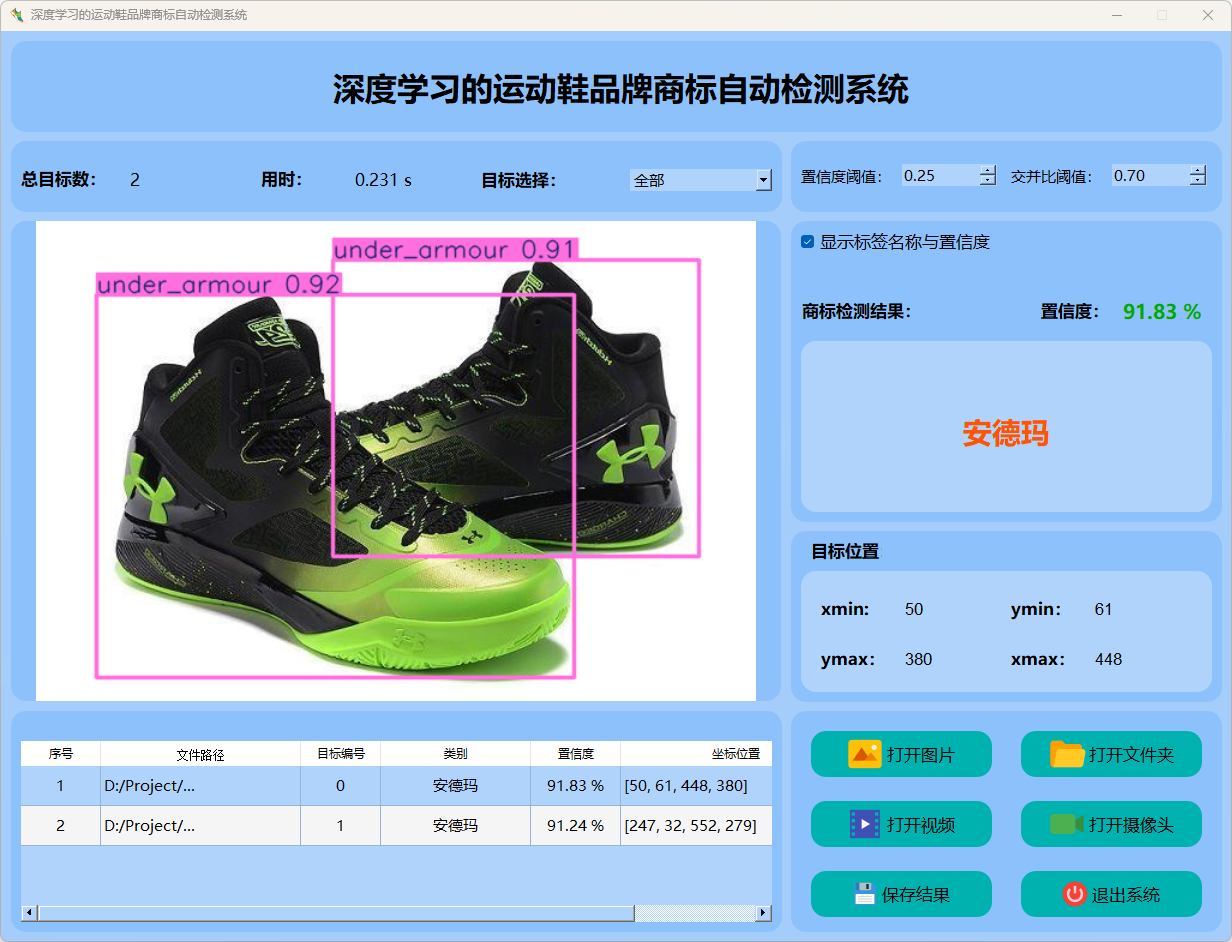Click the xmin value 50
Viewport: 1232px width, 942px height.
tap(914, 609)
